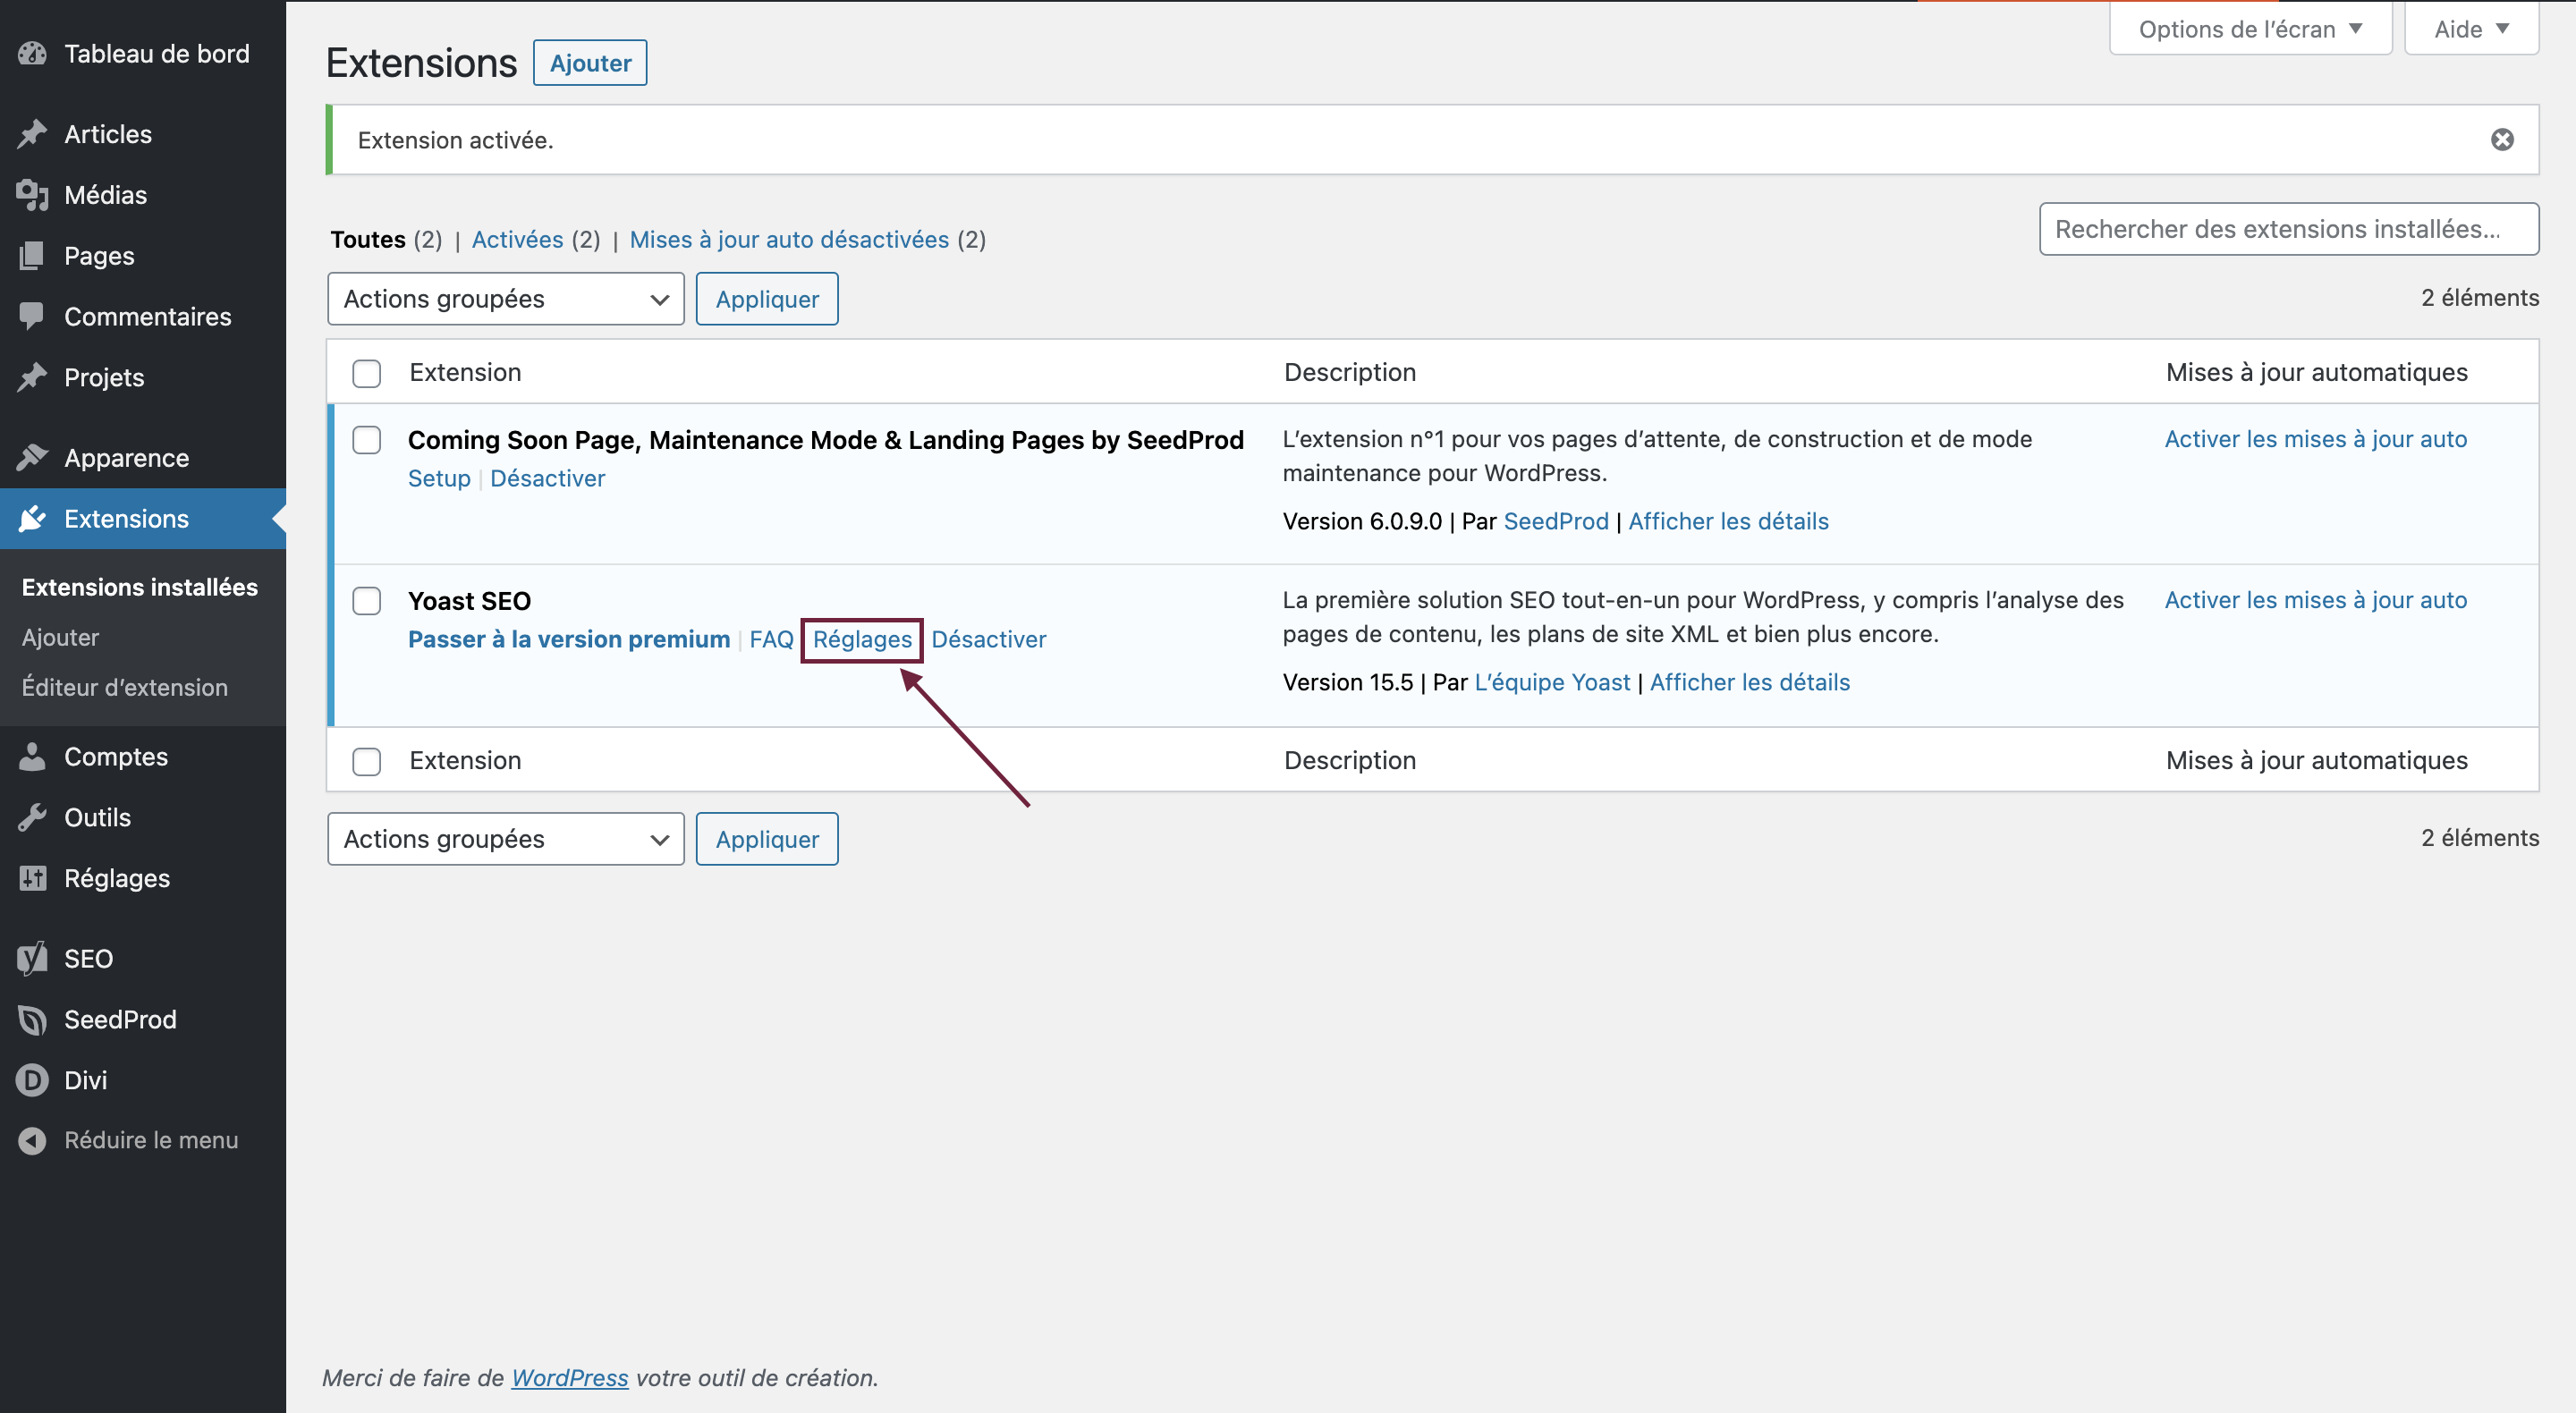Open Extensions installées submenu item
This screenshot has height=1413, width=2576.
coord(140,587)
